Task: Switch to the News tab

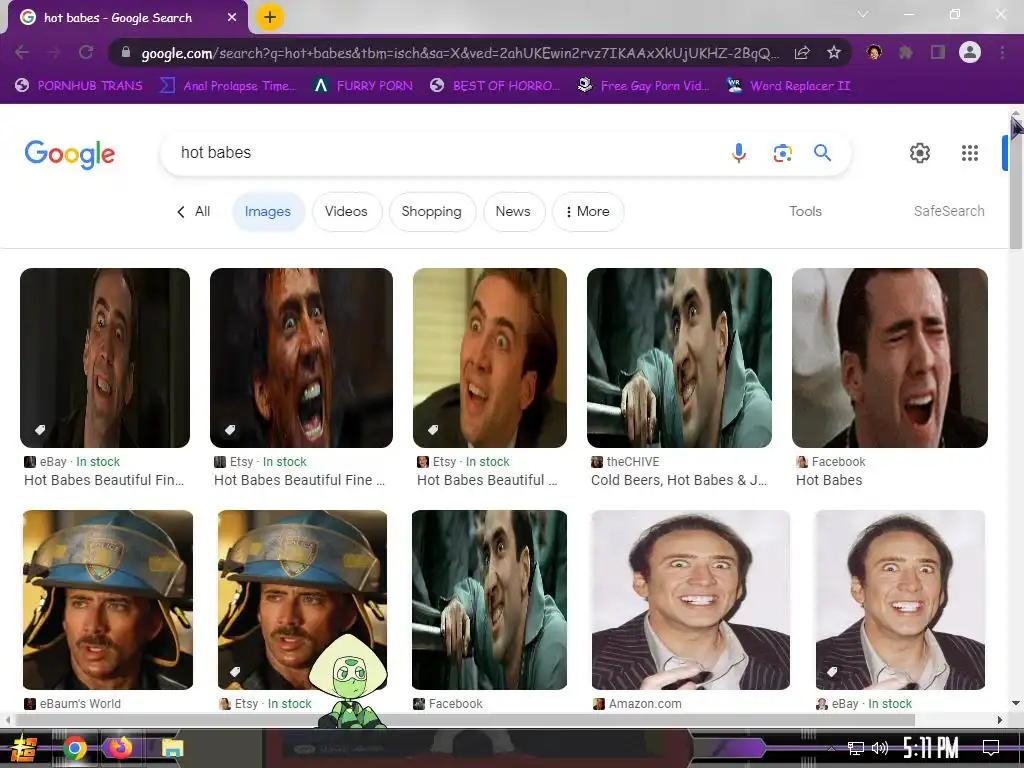Action: [x=513, y=212]
